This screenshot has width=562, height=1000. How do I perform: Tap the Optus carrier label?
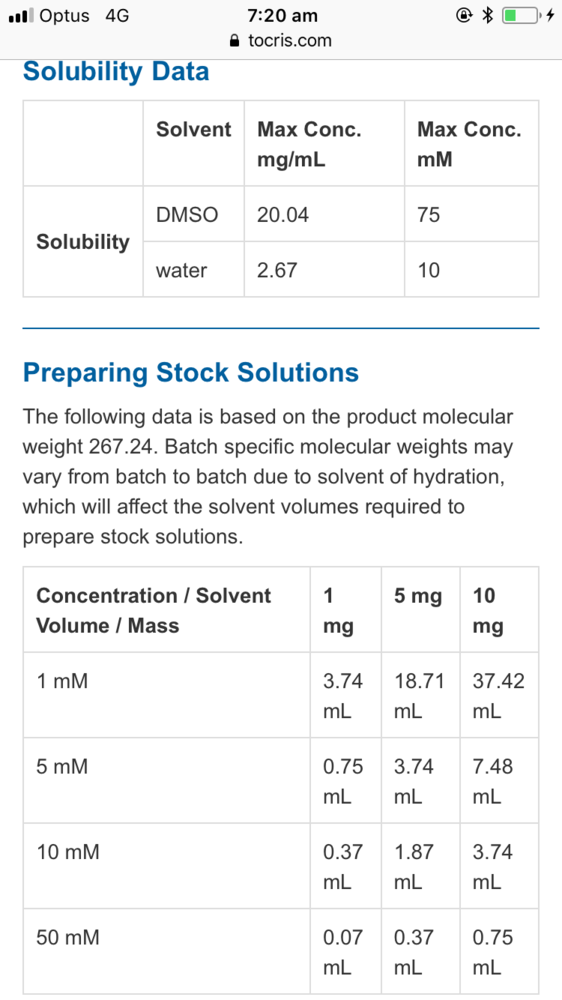66,15
